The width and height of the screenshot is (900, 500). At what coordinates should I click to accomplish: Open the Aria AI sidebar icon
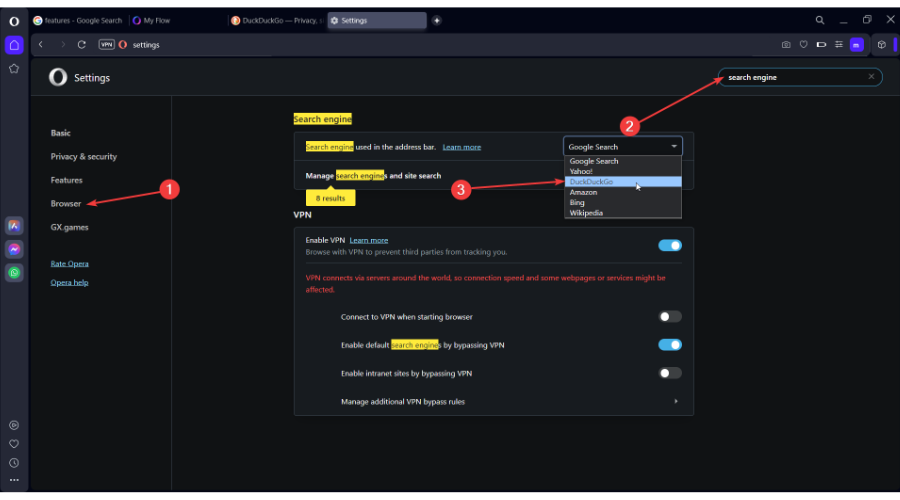pyautogui.click(x=14, y=226)
